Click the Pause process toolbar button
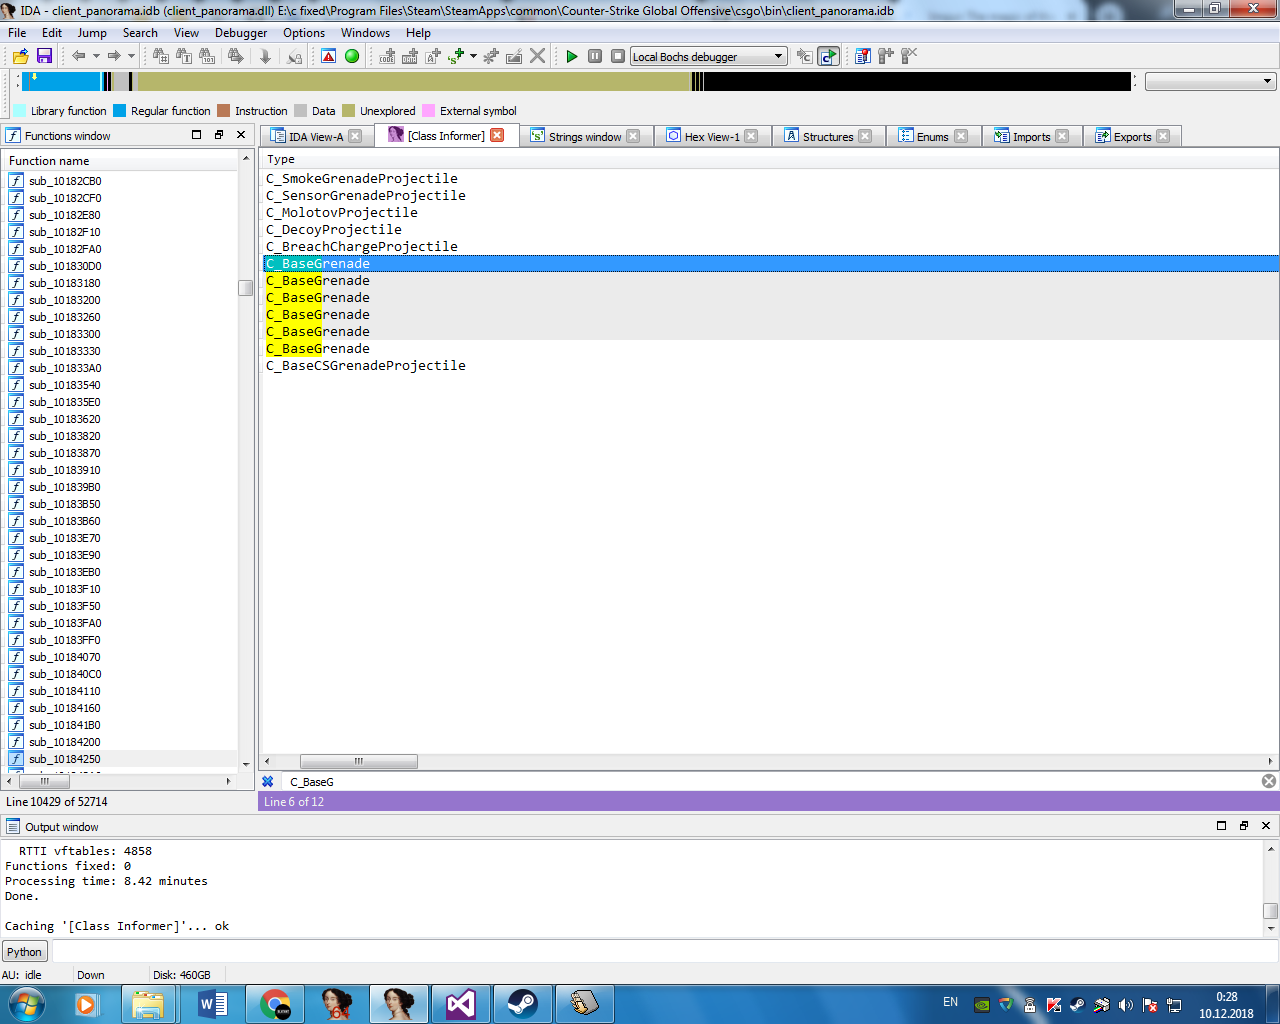The height and width of the screenshot is (1024, 1280). tap(595, 56)
